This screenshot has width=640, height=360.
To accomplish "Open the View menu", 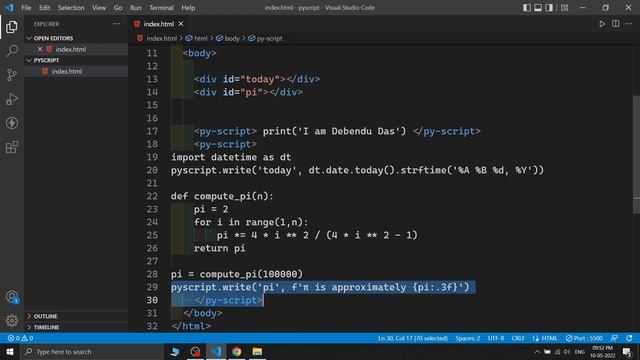I will click(99, 8).
